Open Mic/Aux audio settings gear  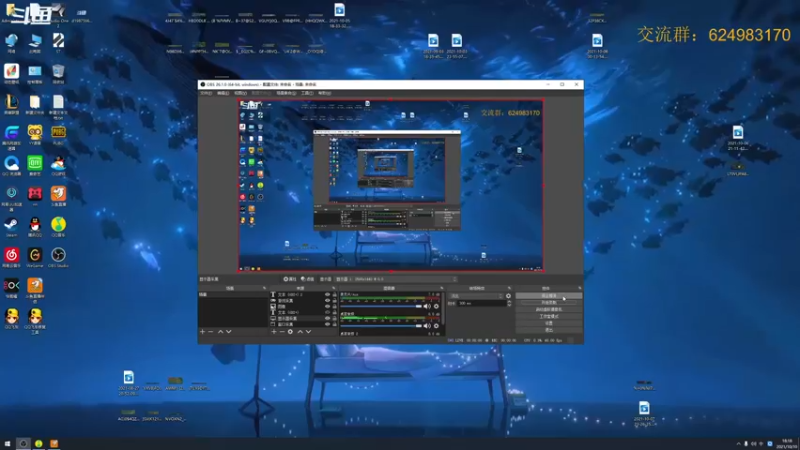[x=436, y=307]
